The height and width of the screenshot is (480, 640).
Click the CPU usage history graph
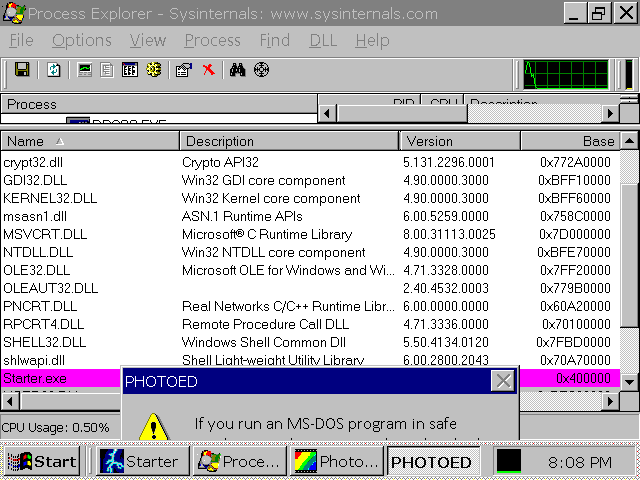tap(566, 74)
